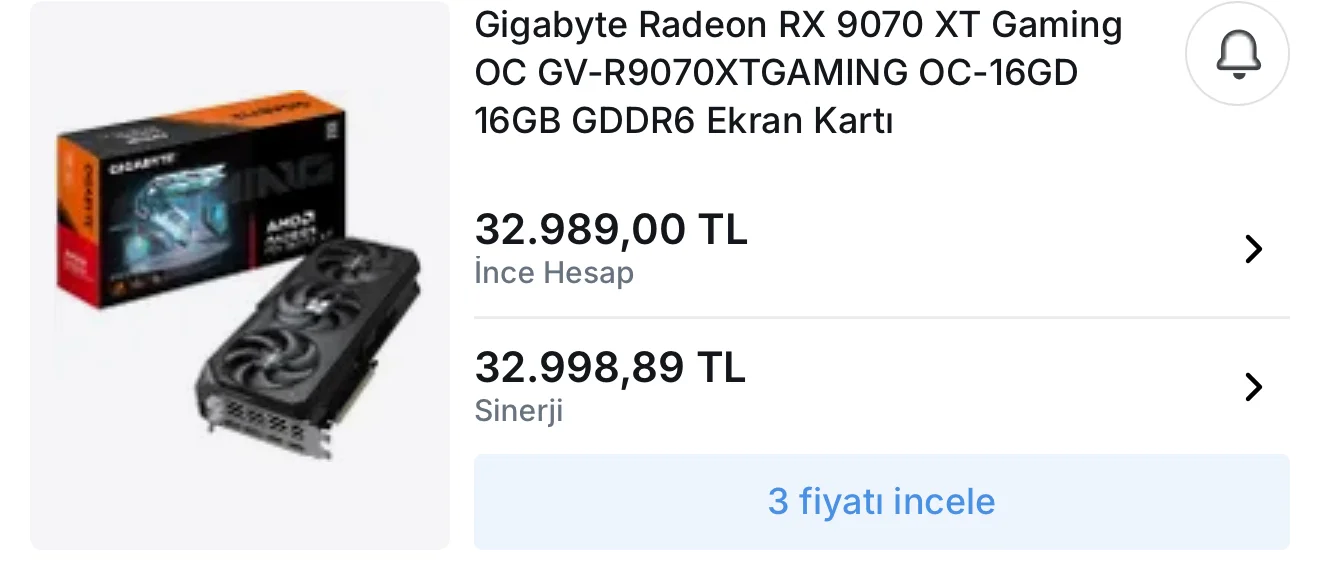Open the Gigabyte Radeon RX 9070 XT title
Image resolution: width=1320 pixels, height=584 pixels.
[x=798, y=73]
